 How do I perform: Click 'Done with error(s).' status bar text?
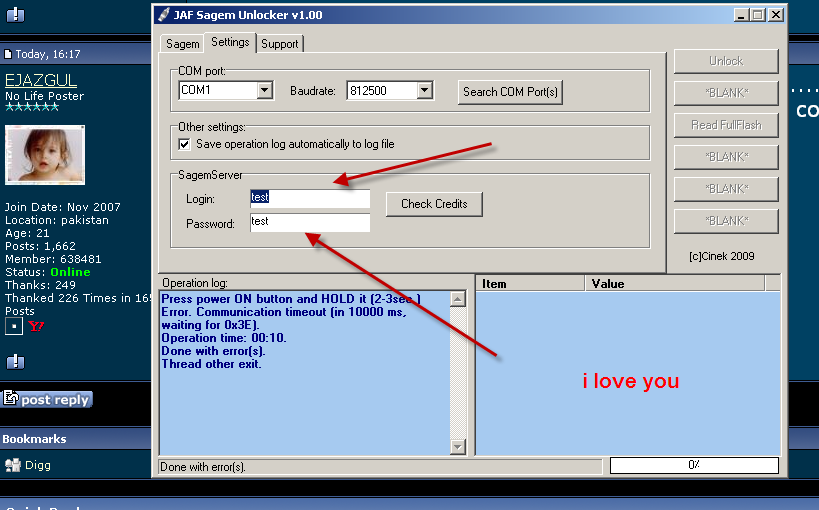tap(203, 467)
